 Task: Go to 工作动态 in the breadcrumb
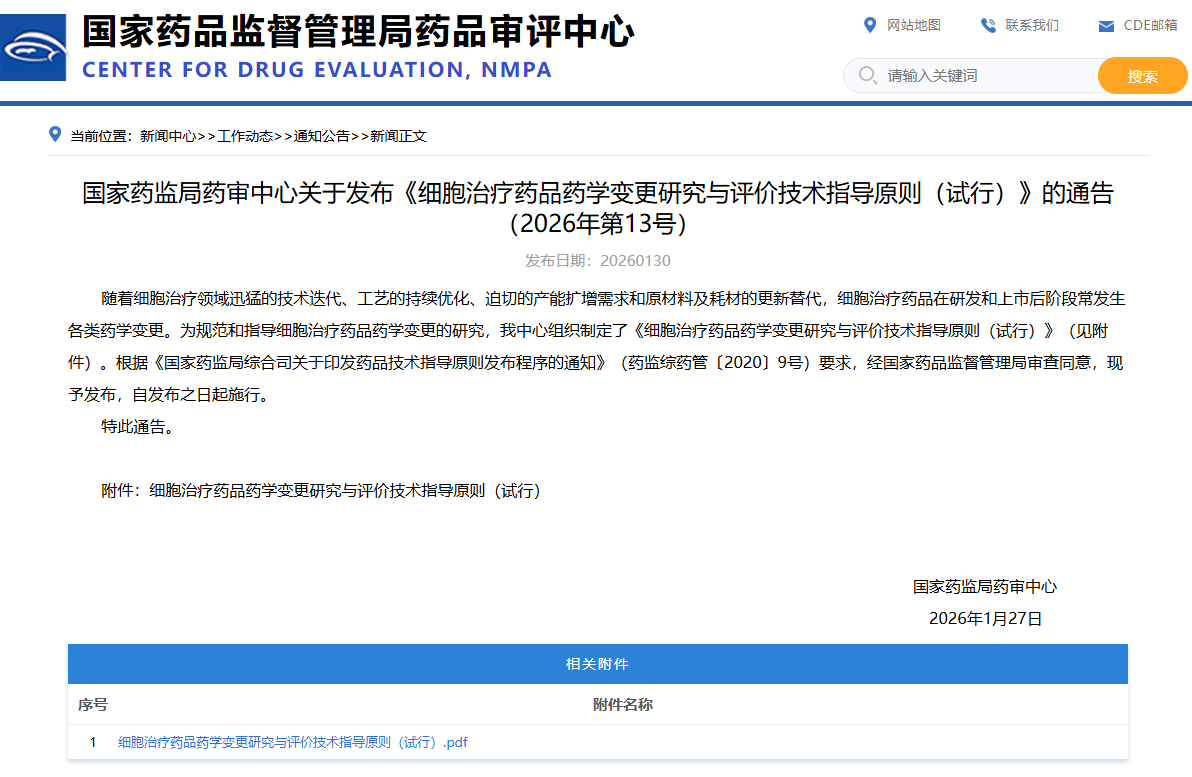click(x=245, y=136)
